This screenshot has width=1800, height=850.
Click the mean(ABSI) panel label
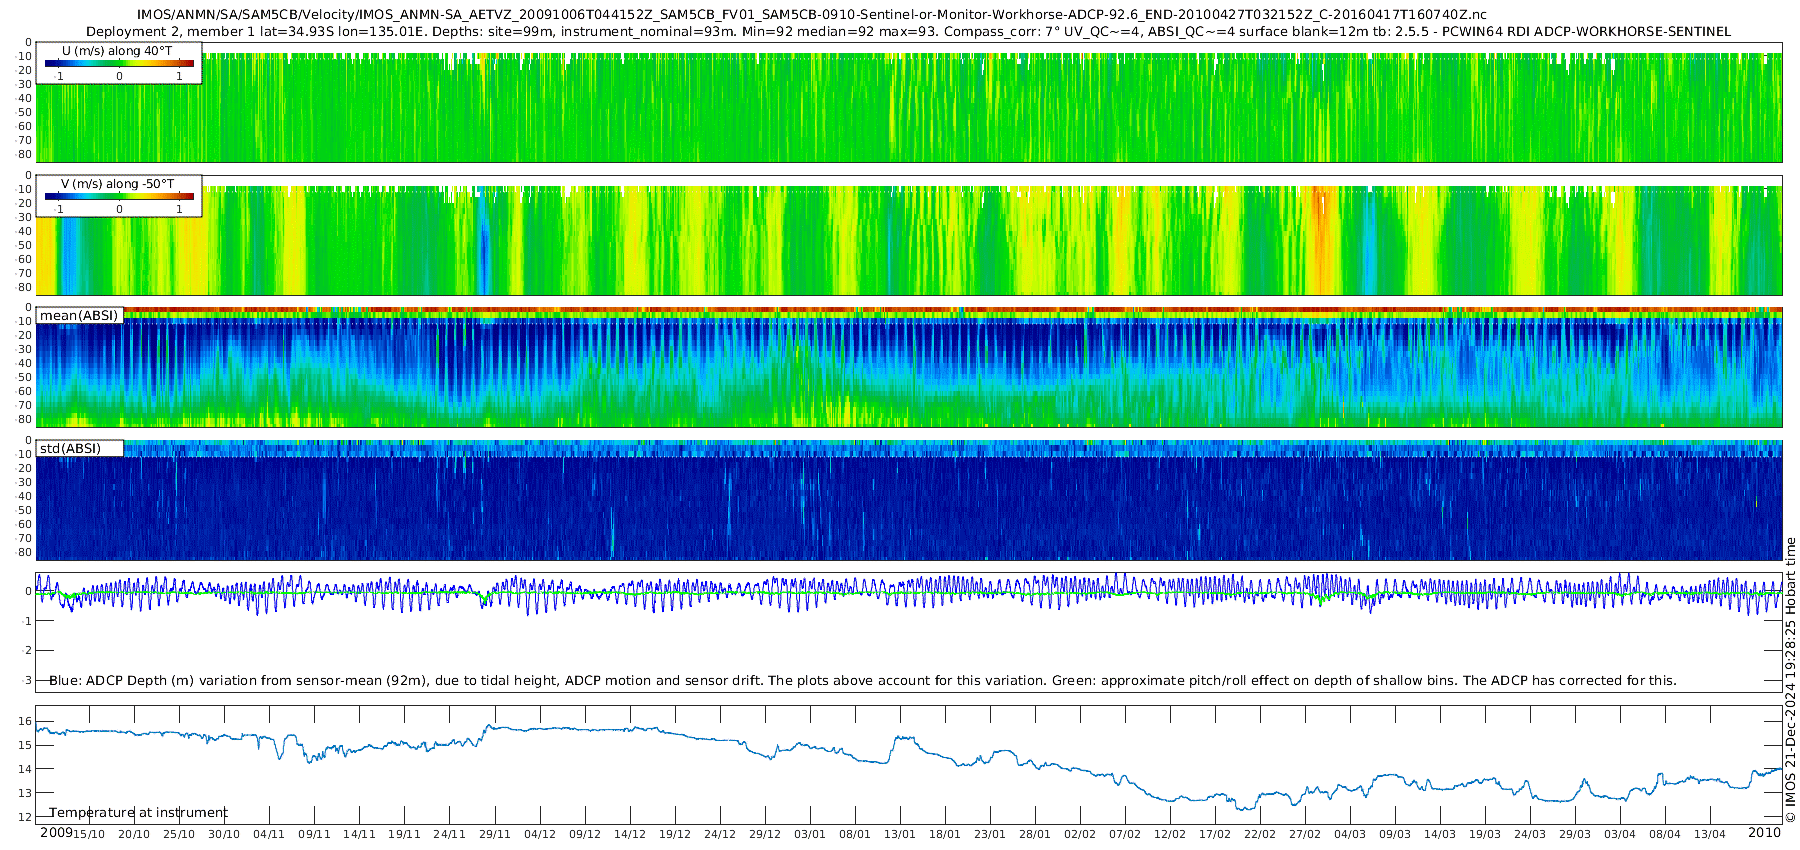[79, 316]
